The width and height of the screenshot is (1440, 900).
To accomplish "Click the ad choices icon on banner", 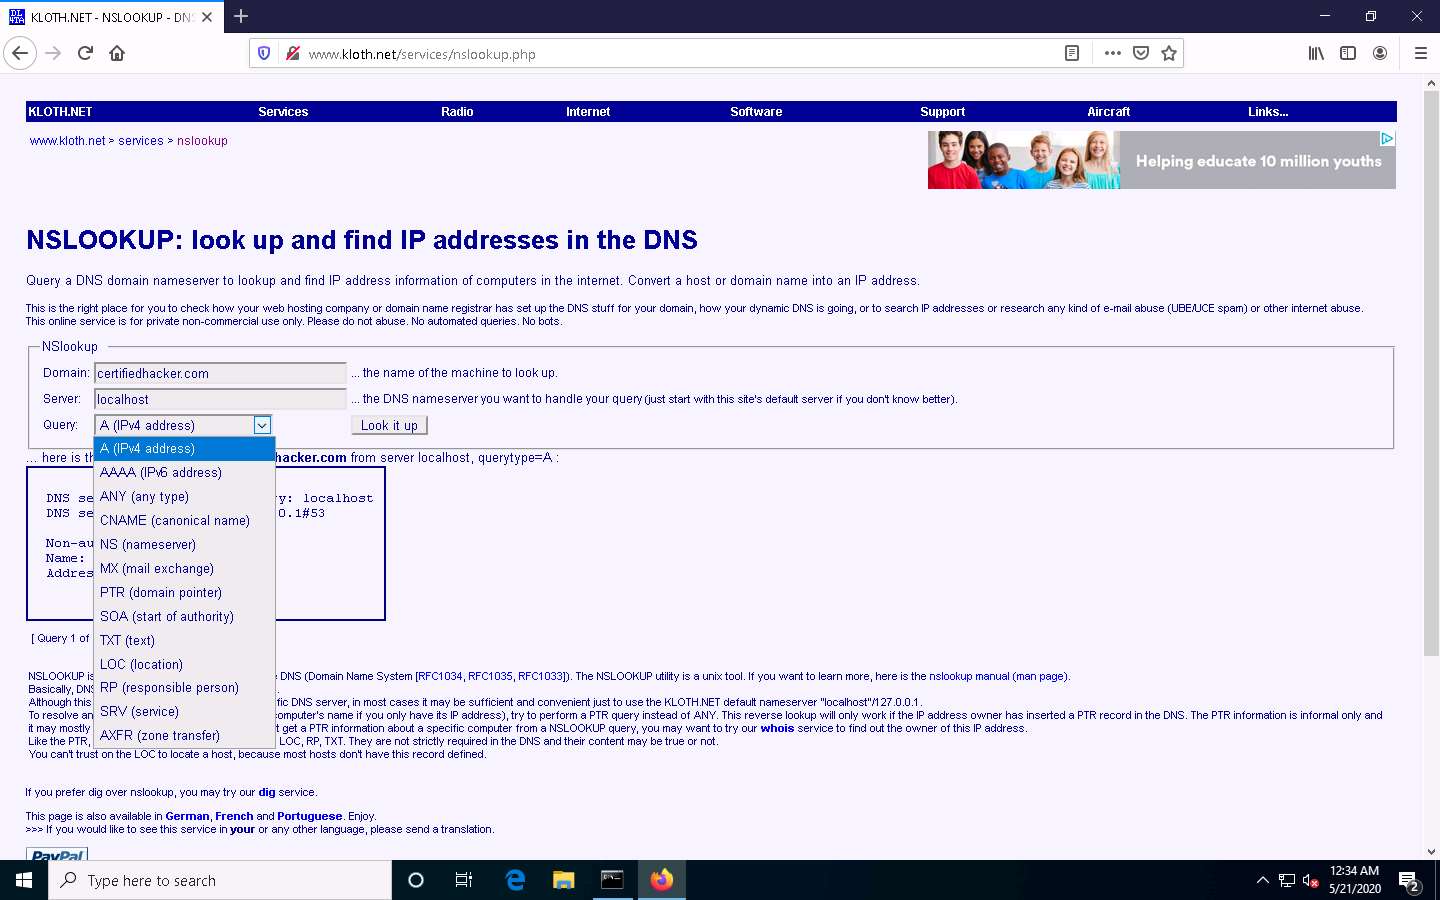I will coord(1387,138).
